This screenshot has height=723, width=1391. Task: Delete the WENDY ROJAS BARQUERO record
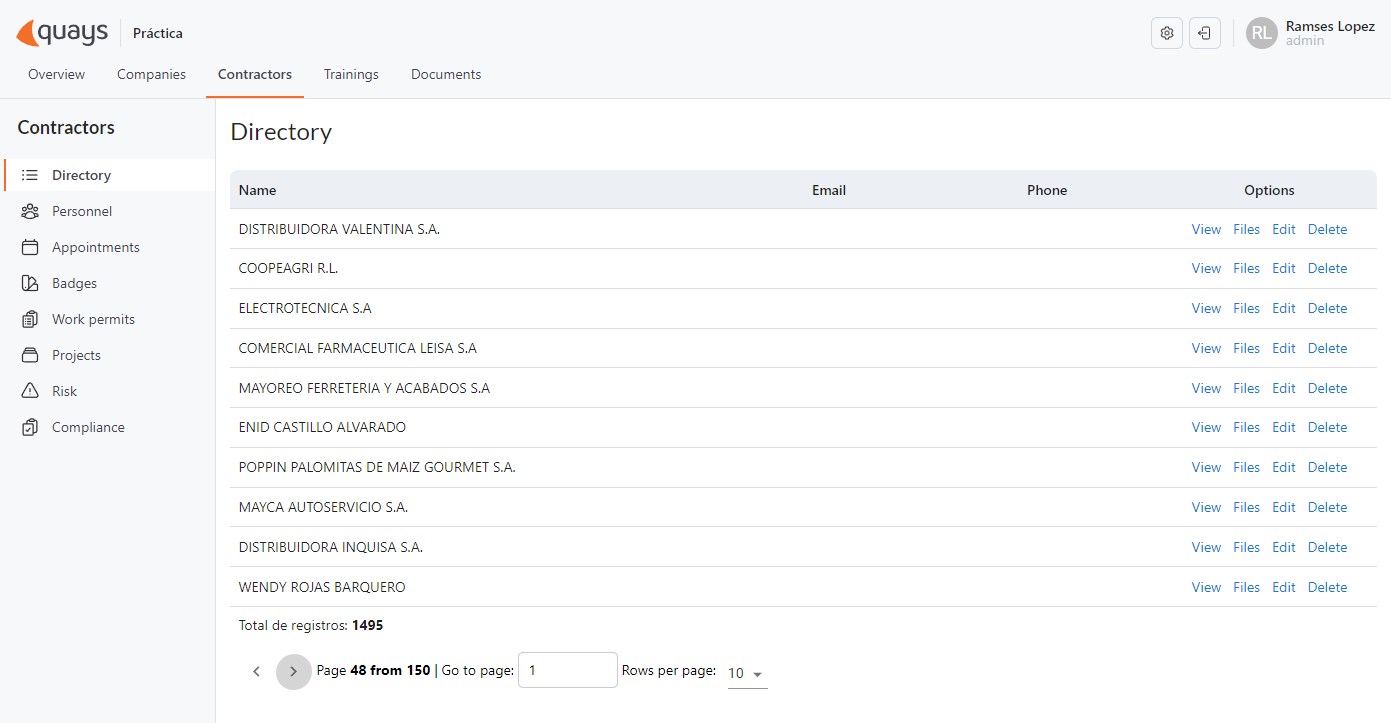[1327, 587]
